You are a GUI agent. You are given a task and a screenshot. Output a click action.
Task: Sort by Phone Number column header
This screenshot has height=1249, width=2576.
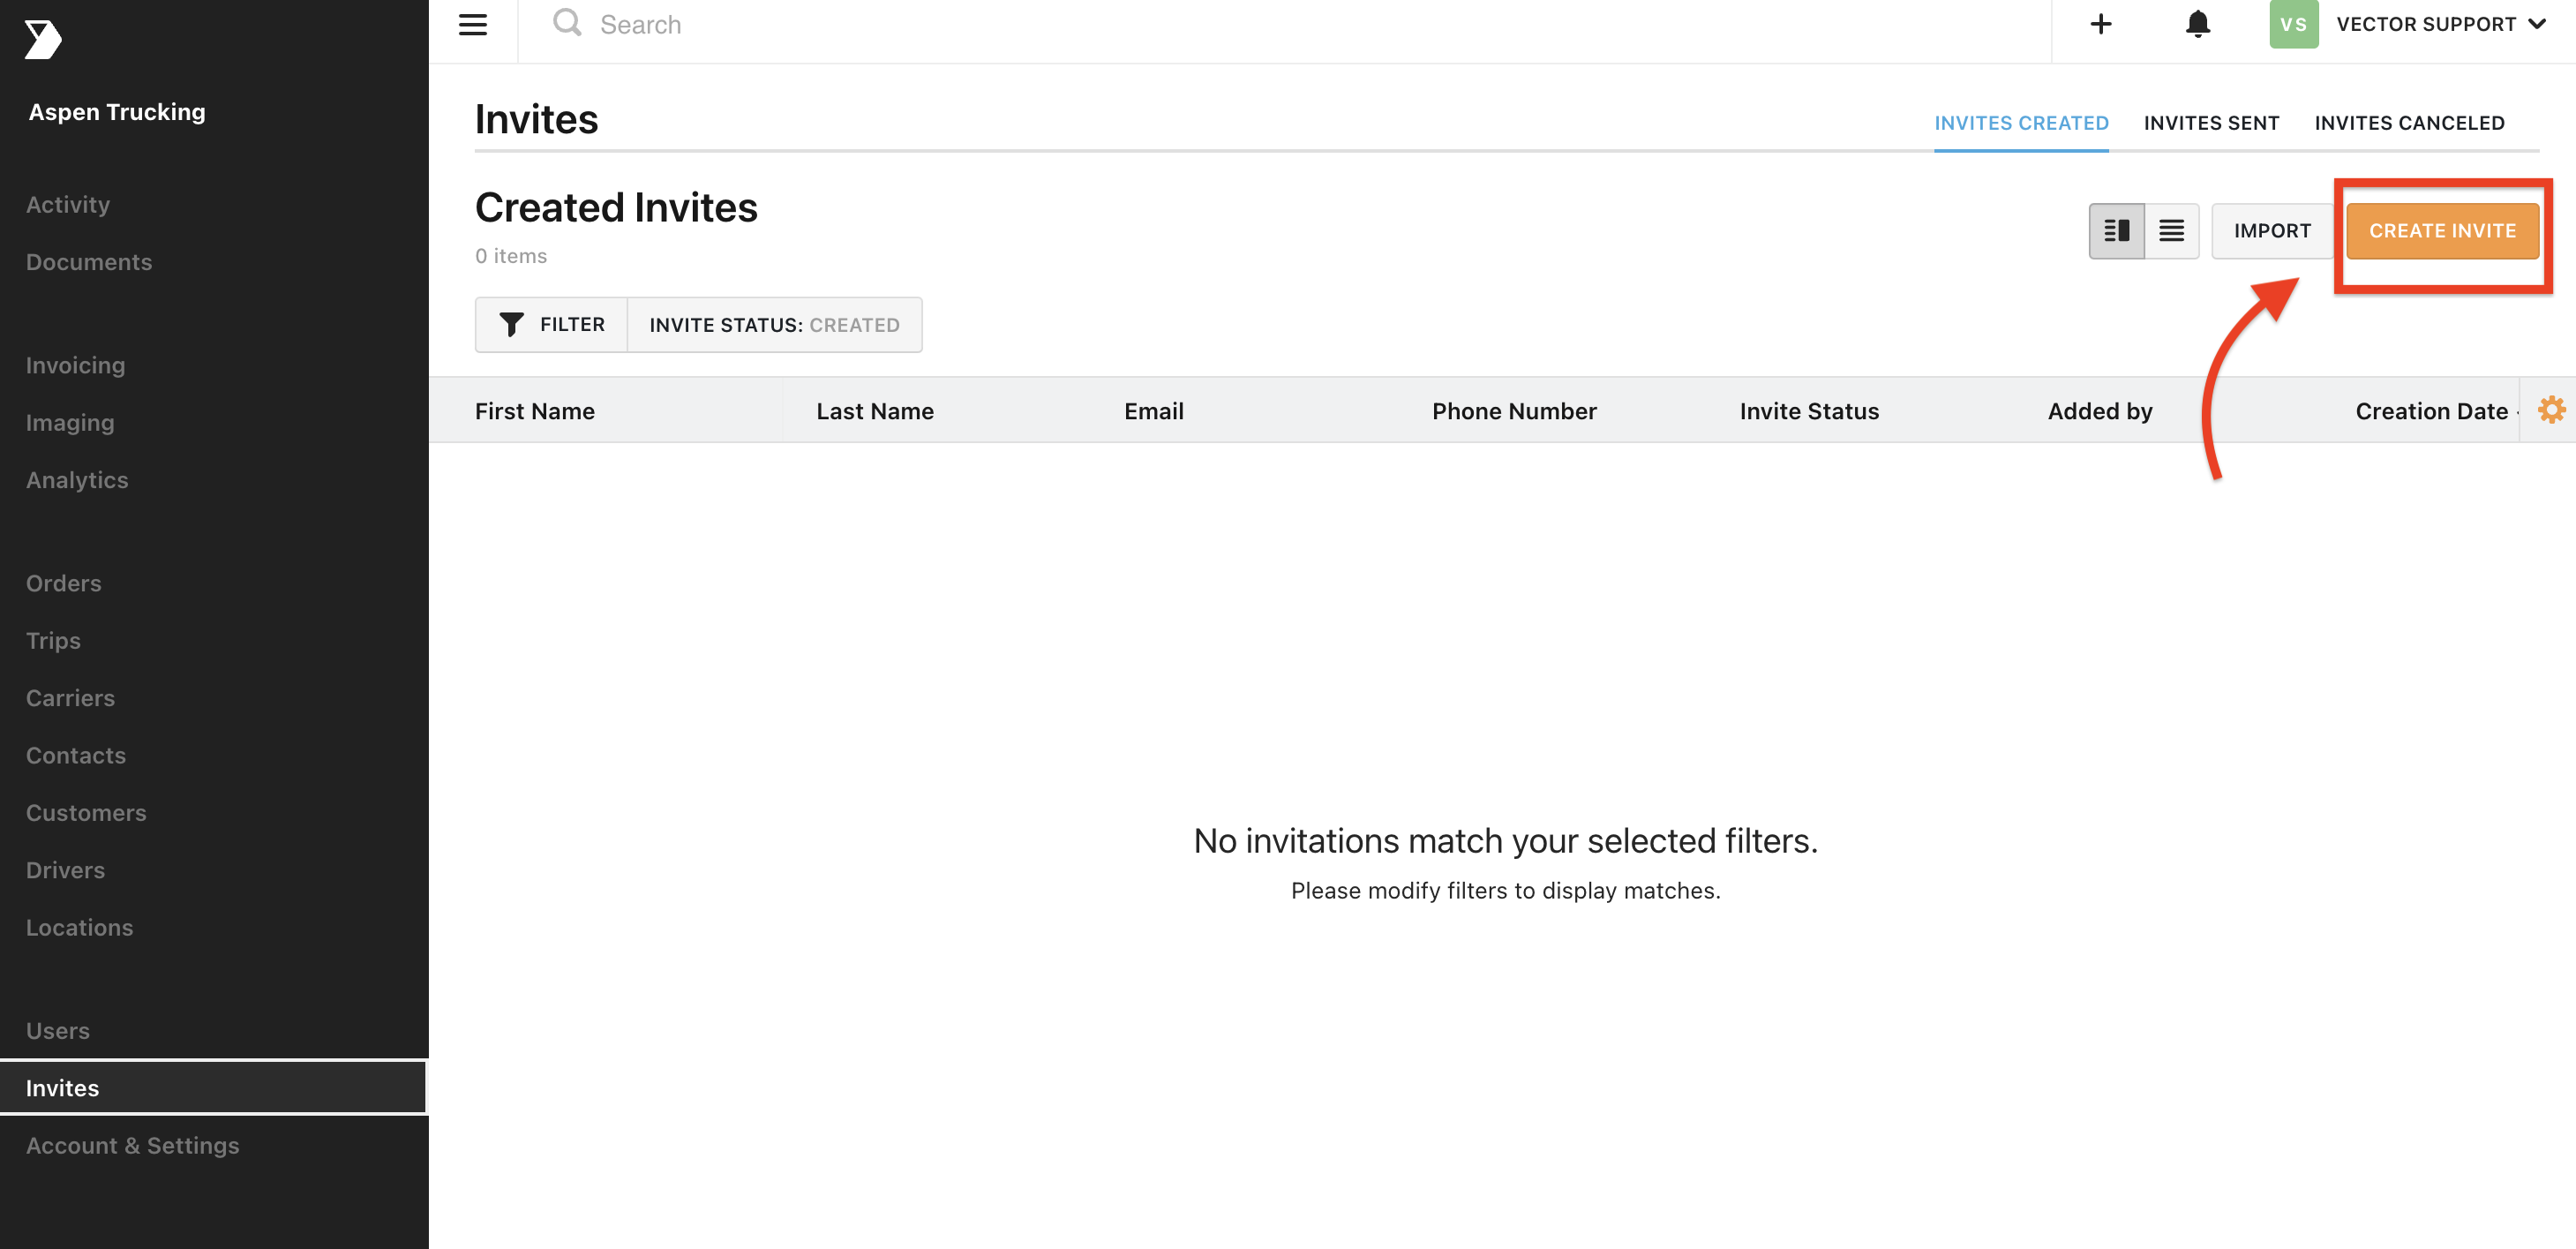pyautogui.click(x=1514, y=411)
